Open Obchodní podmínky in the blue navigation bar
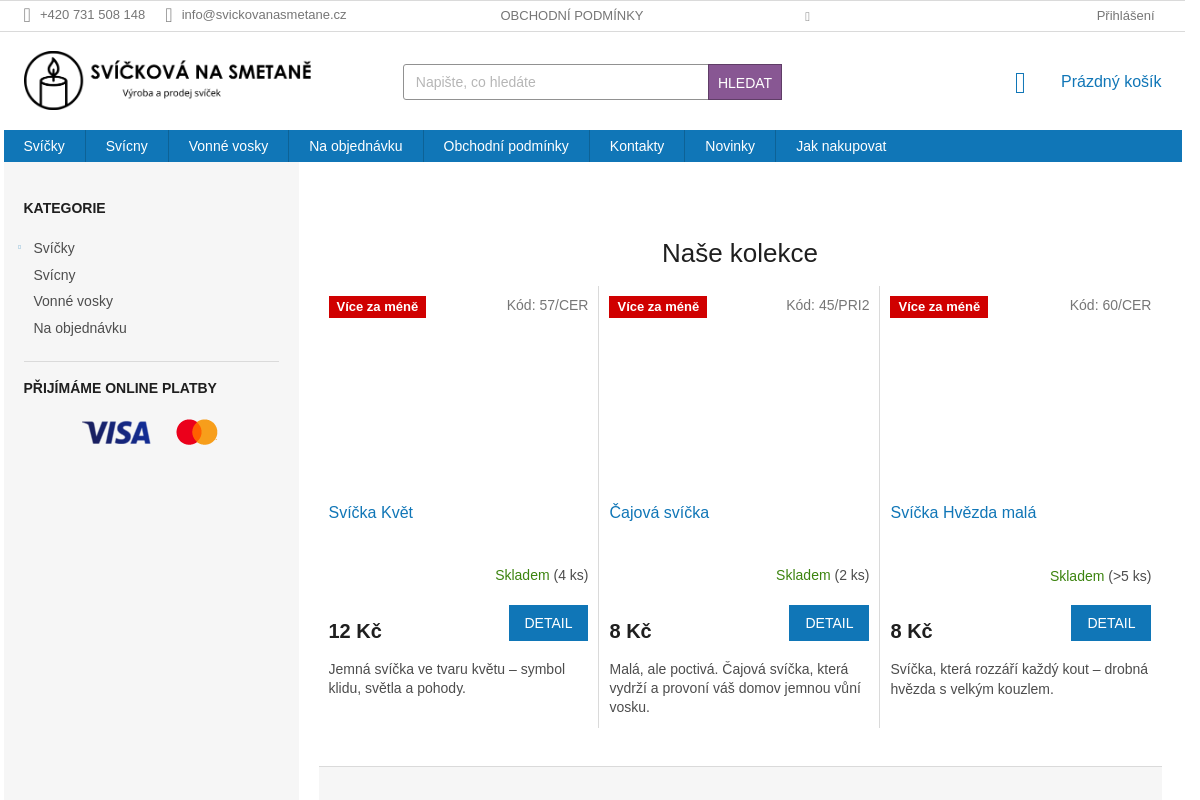 [506, 146]
